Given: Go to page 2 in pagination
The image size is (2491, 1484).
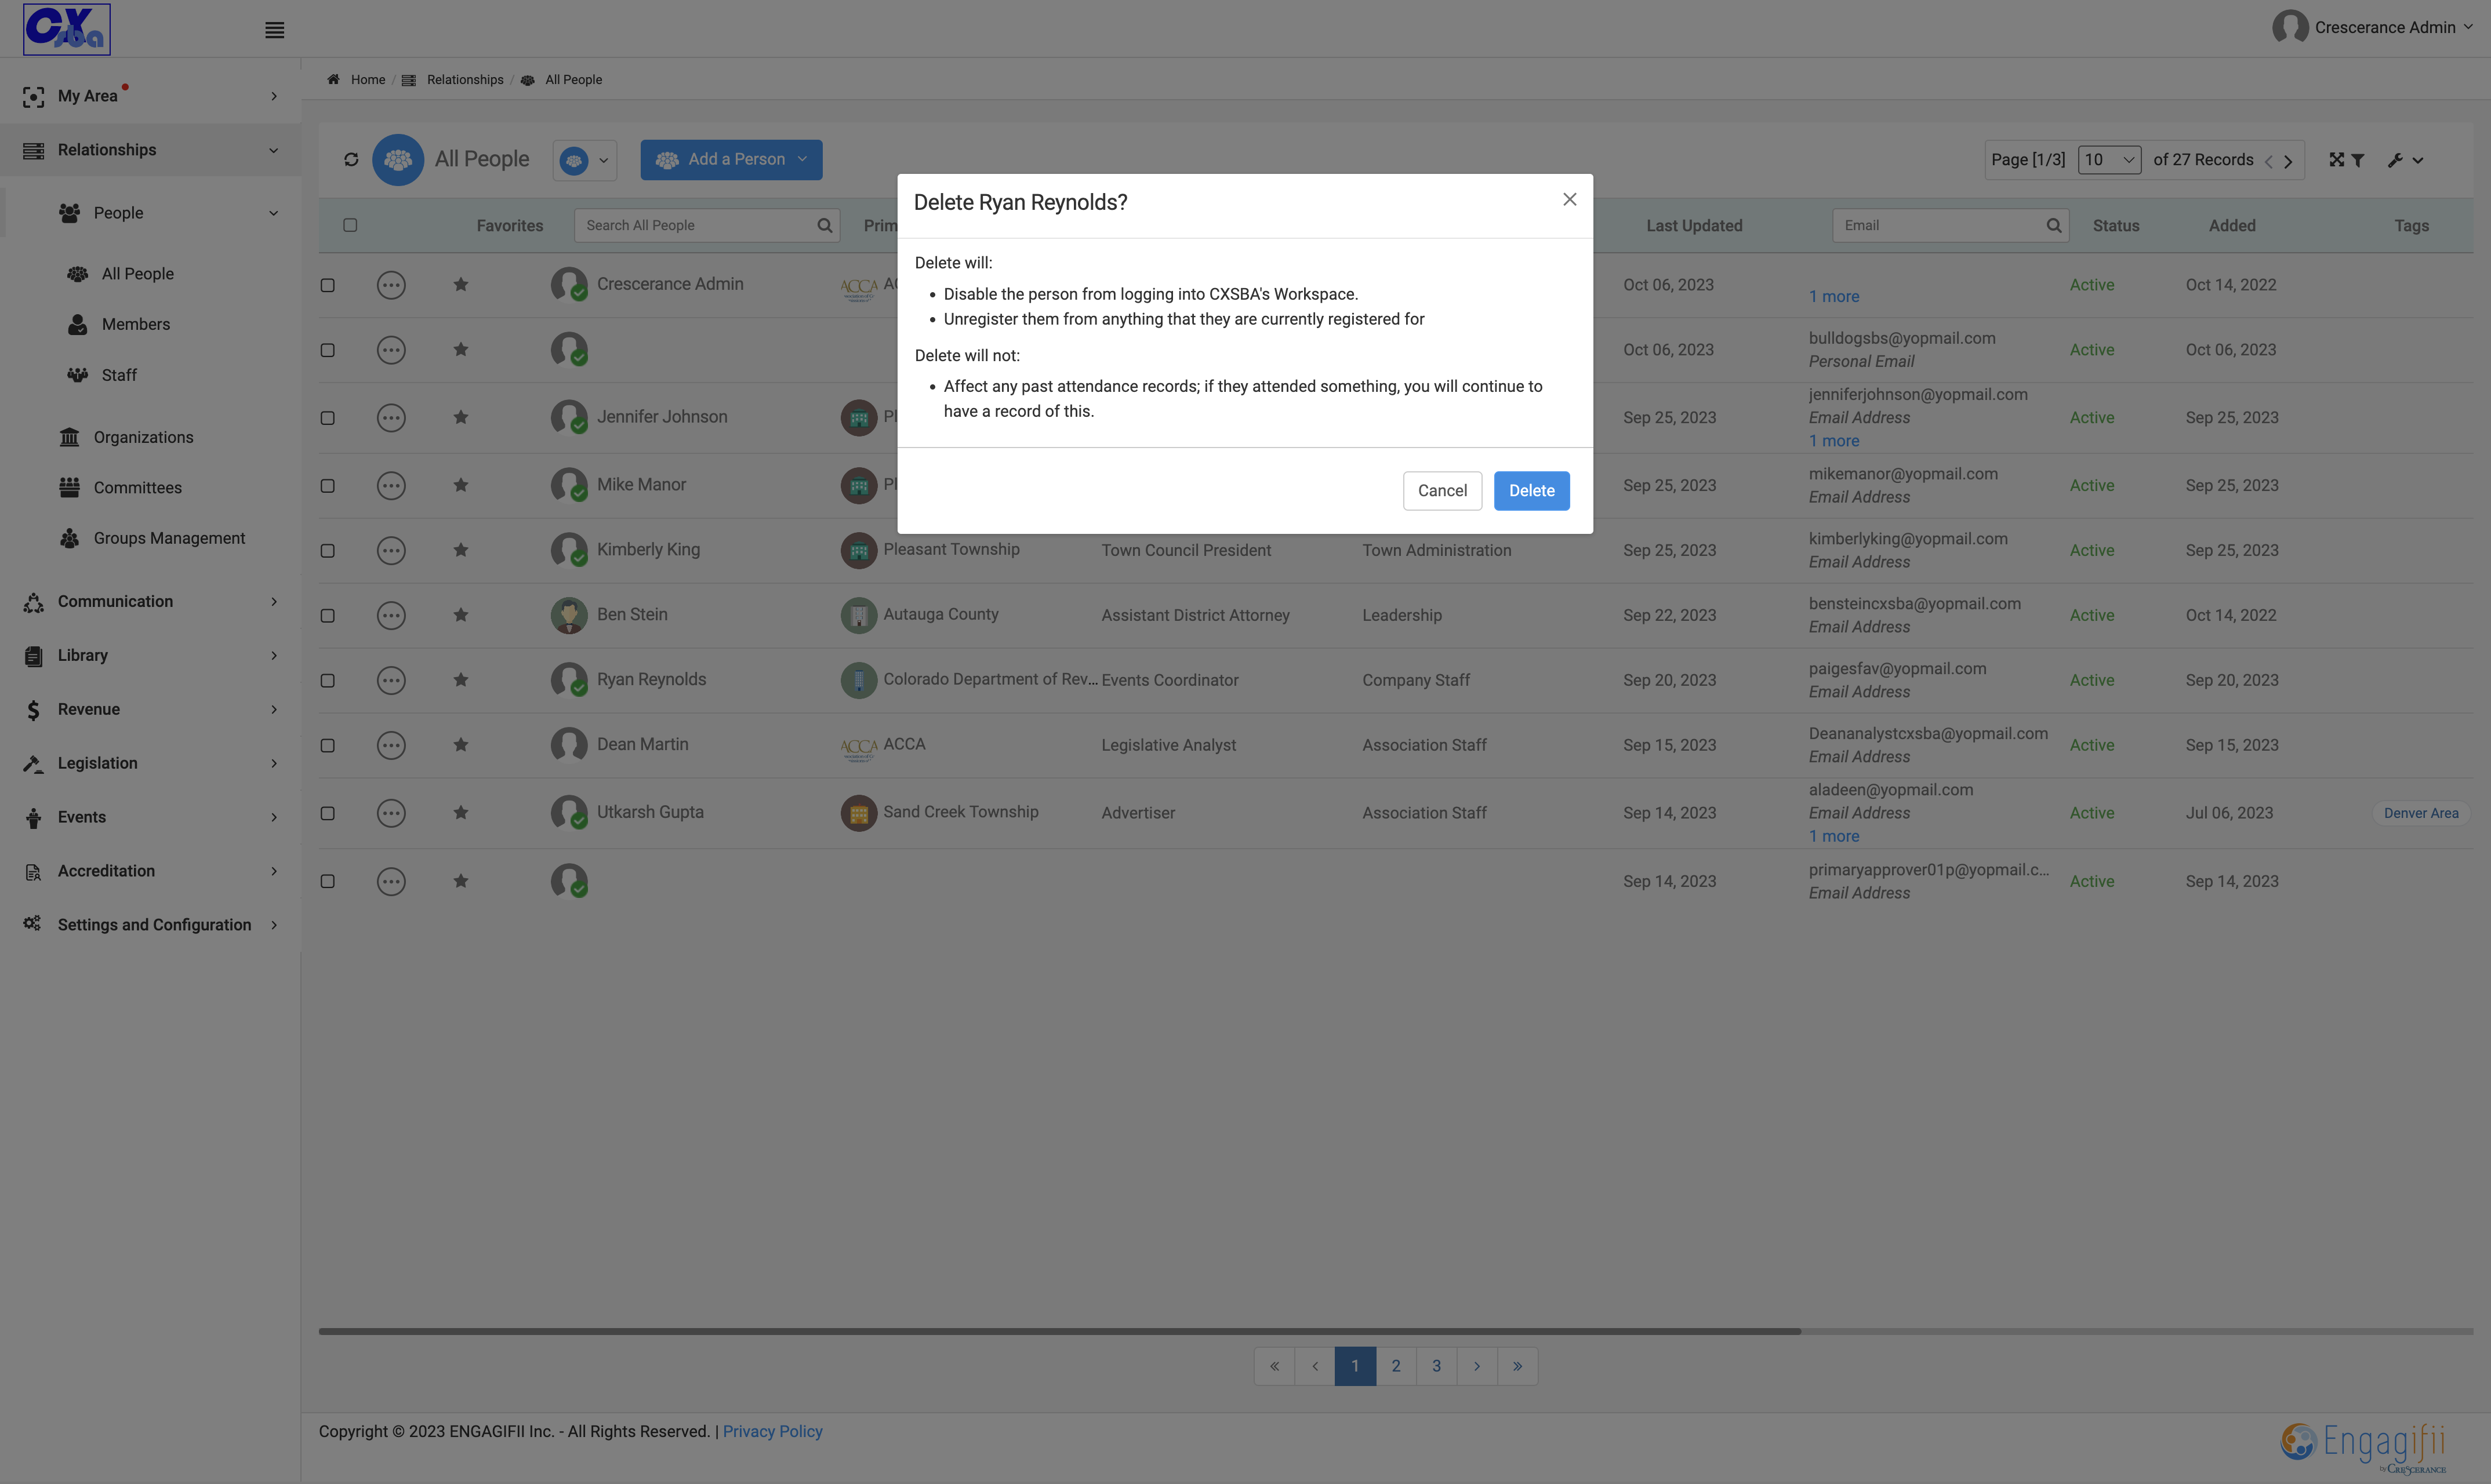Looking at the screenshot, I should coord(1396,1367).
